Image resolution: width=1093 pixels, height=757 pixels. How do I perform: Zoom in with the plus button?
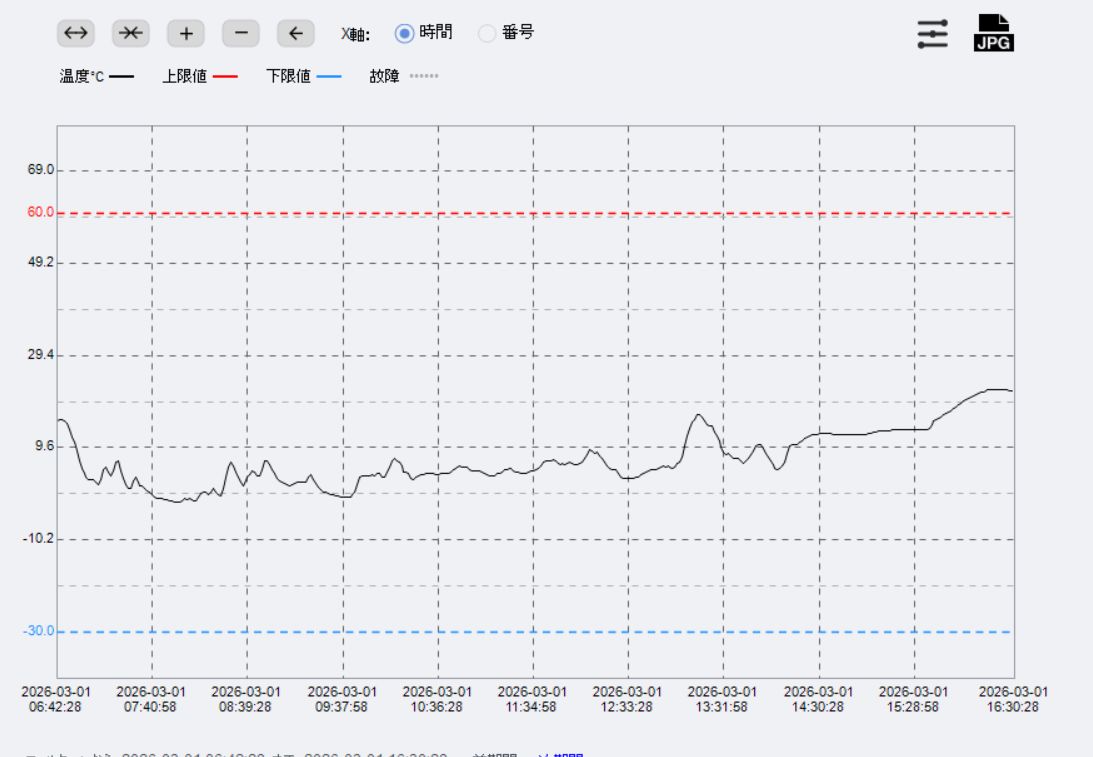tap(185, 33)
